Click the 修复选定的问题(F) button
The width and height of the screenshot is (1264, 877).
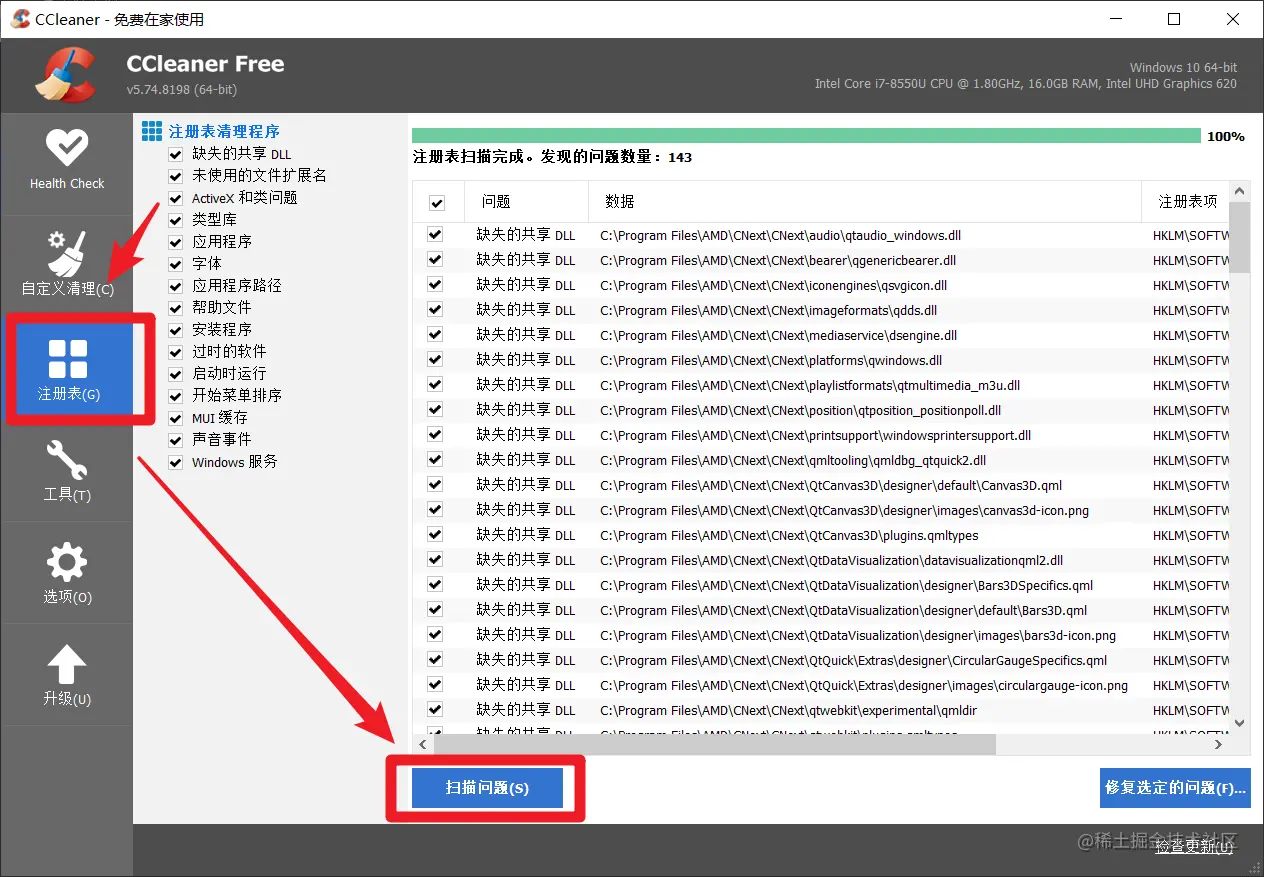(1175, 787)
